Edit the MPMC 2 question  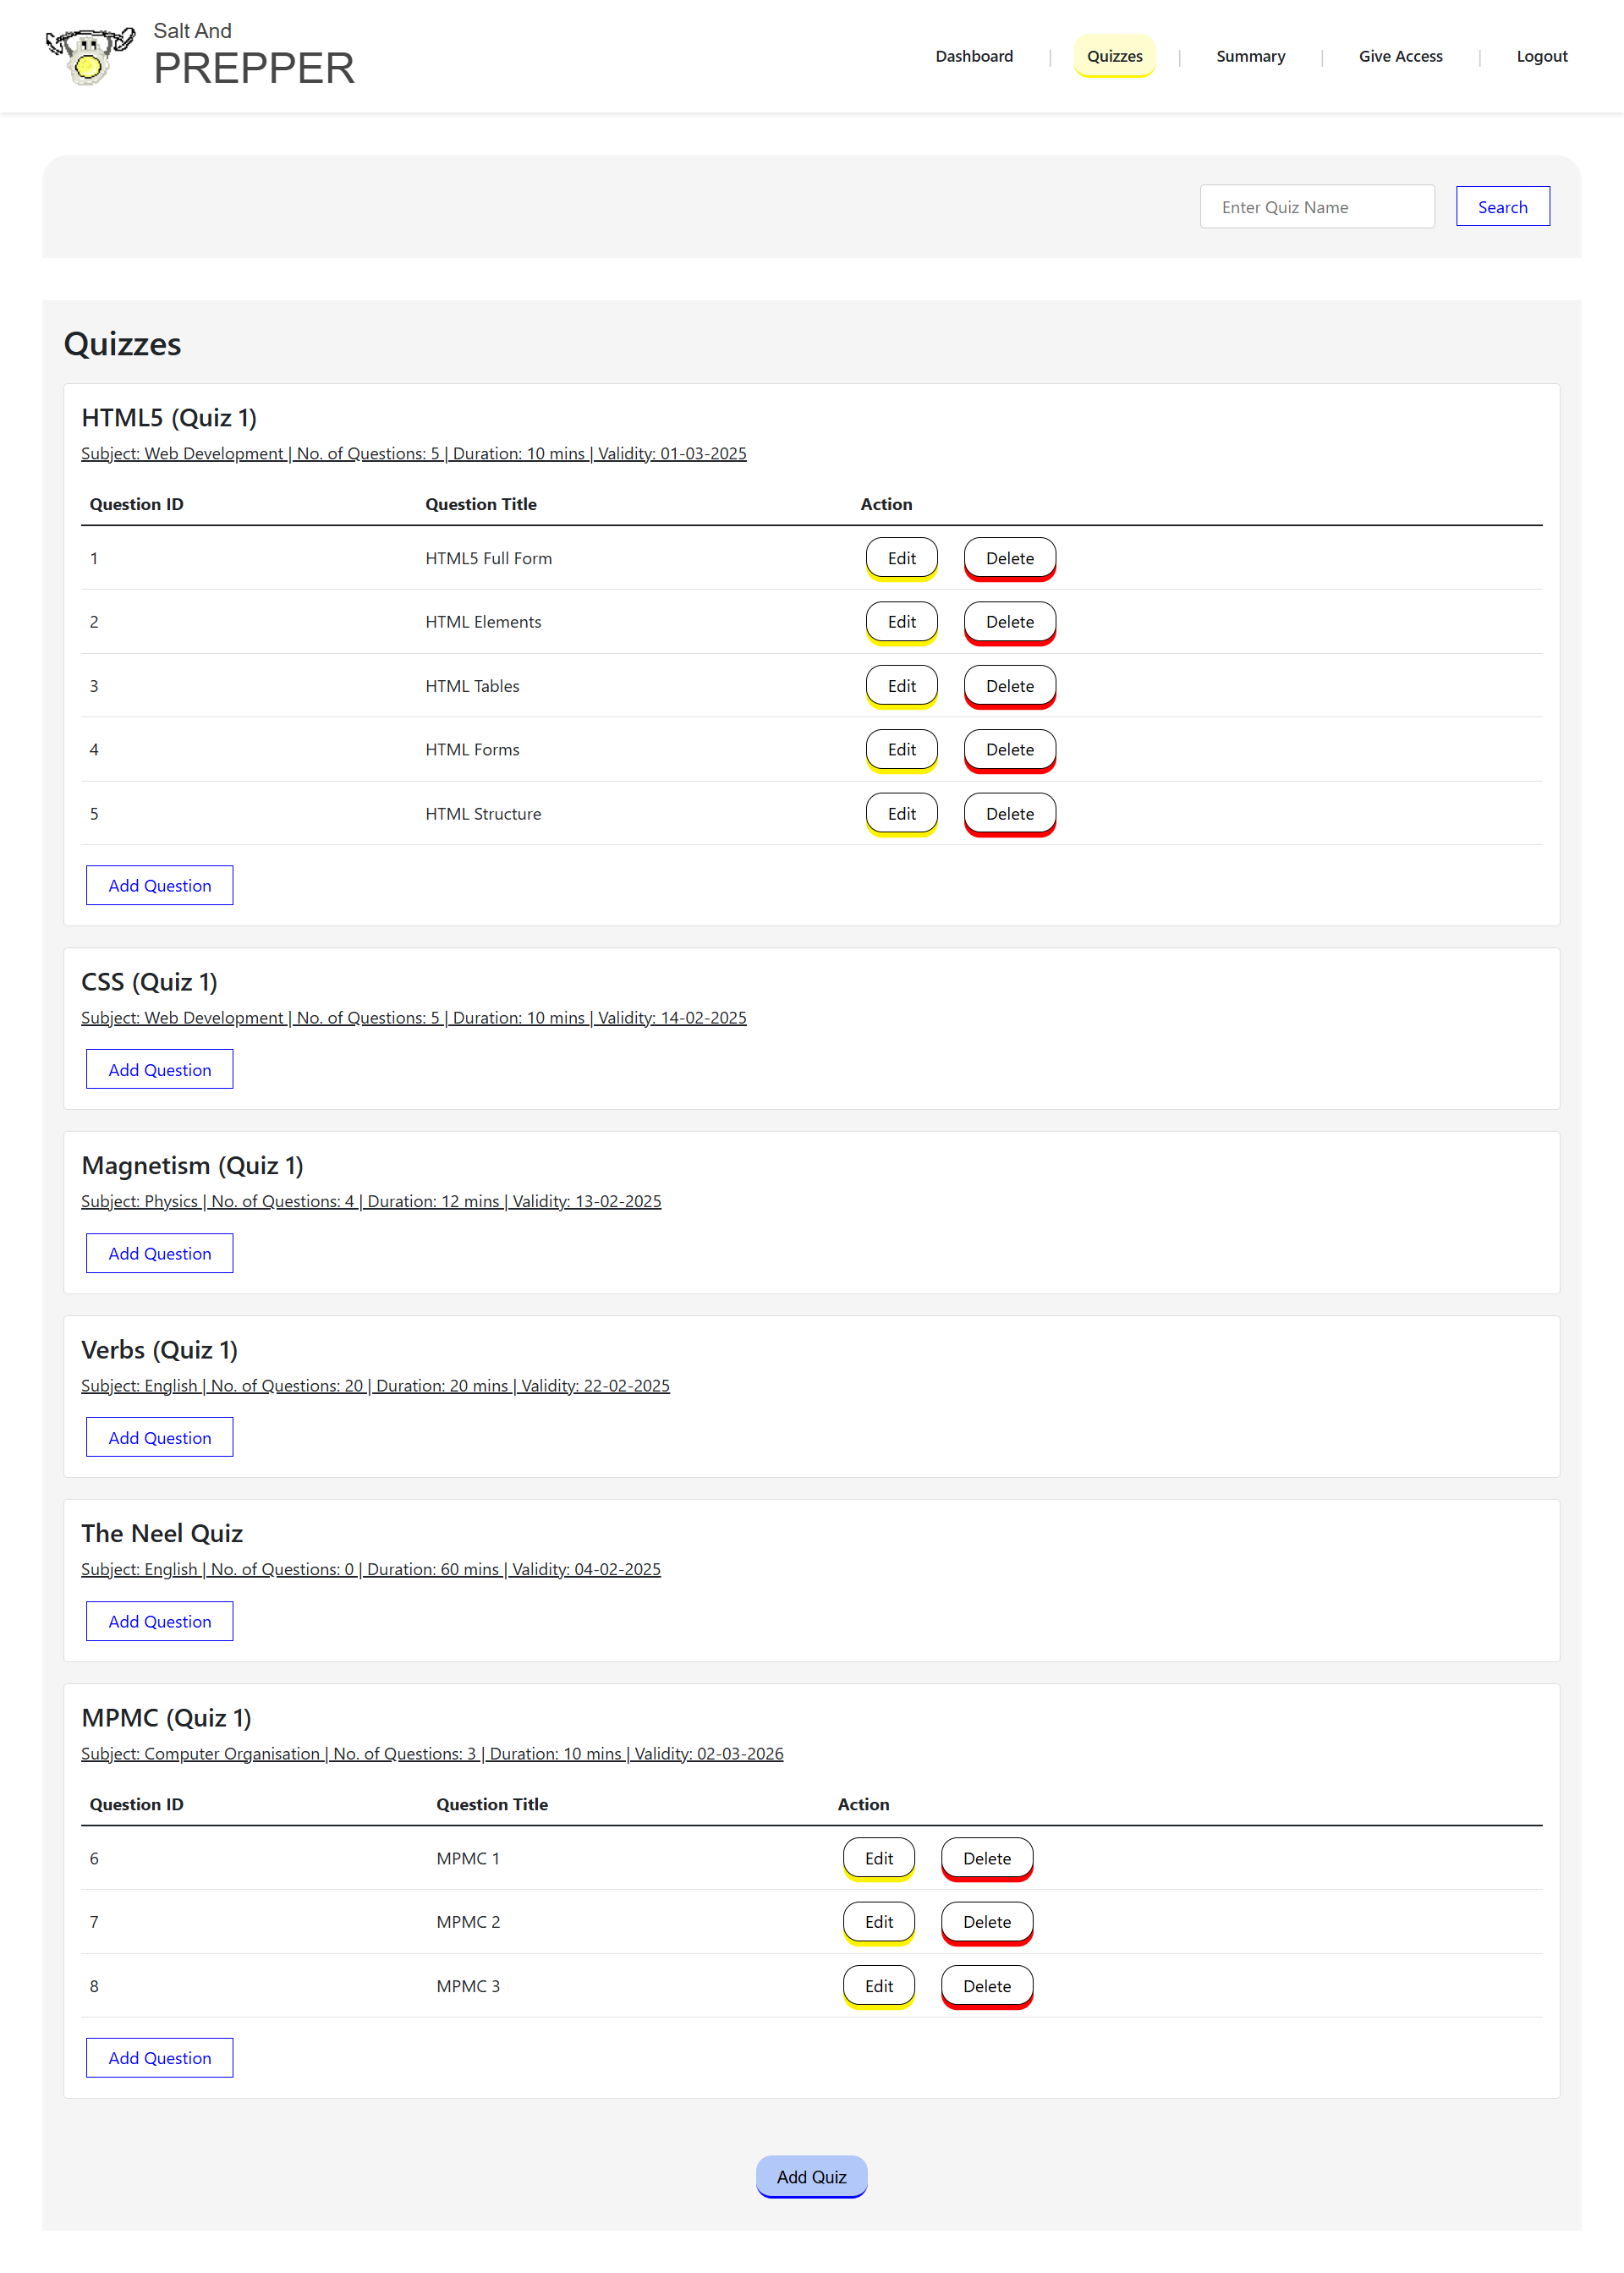point(878,1922)
